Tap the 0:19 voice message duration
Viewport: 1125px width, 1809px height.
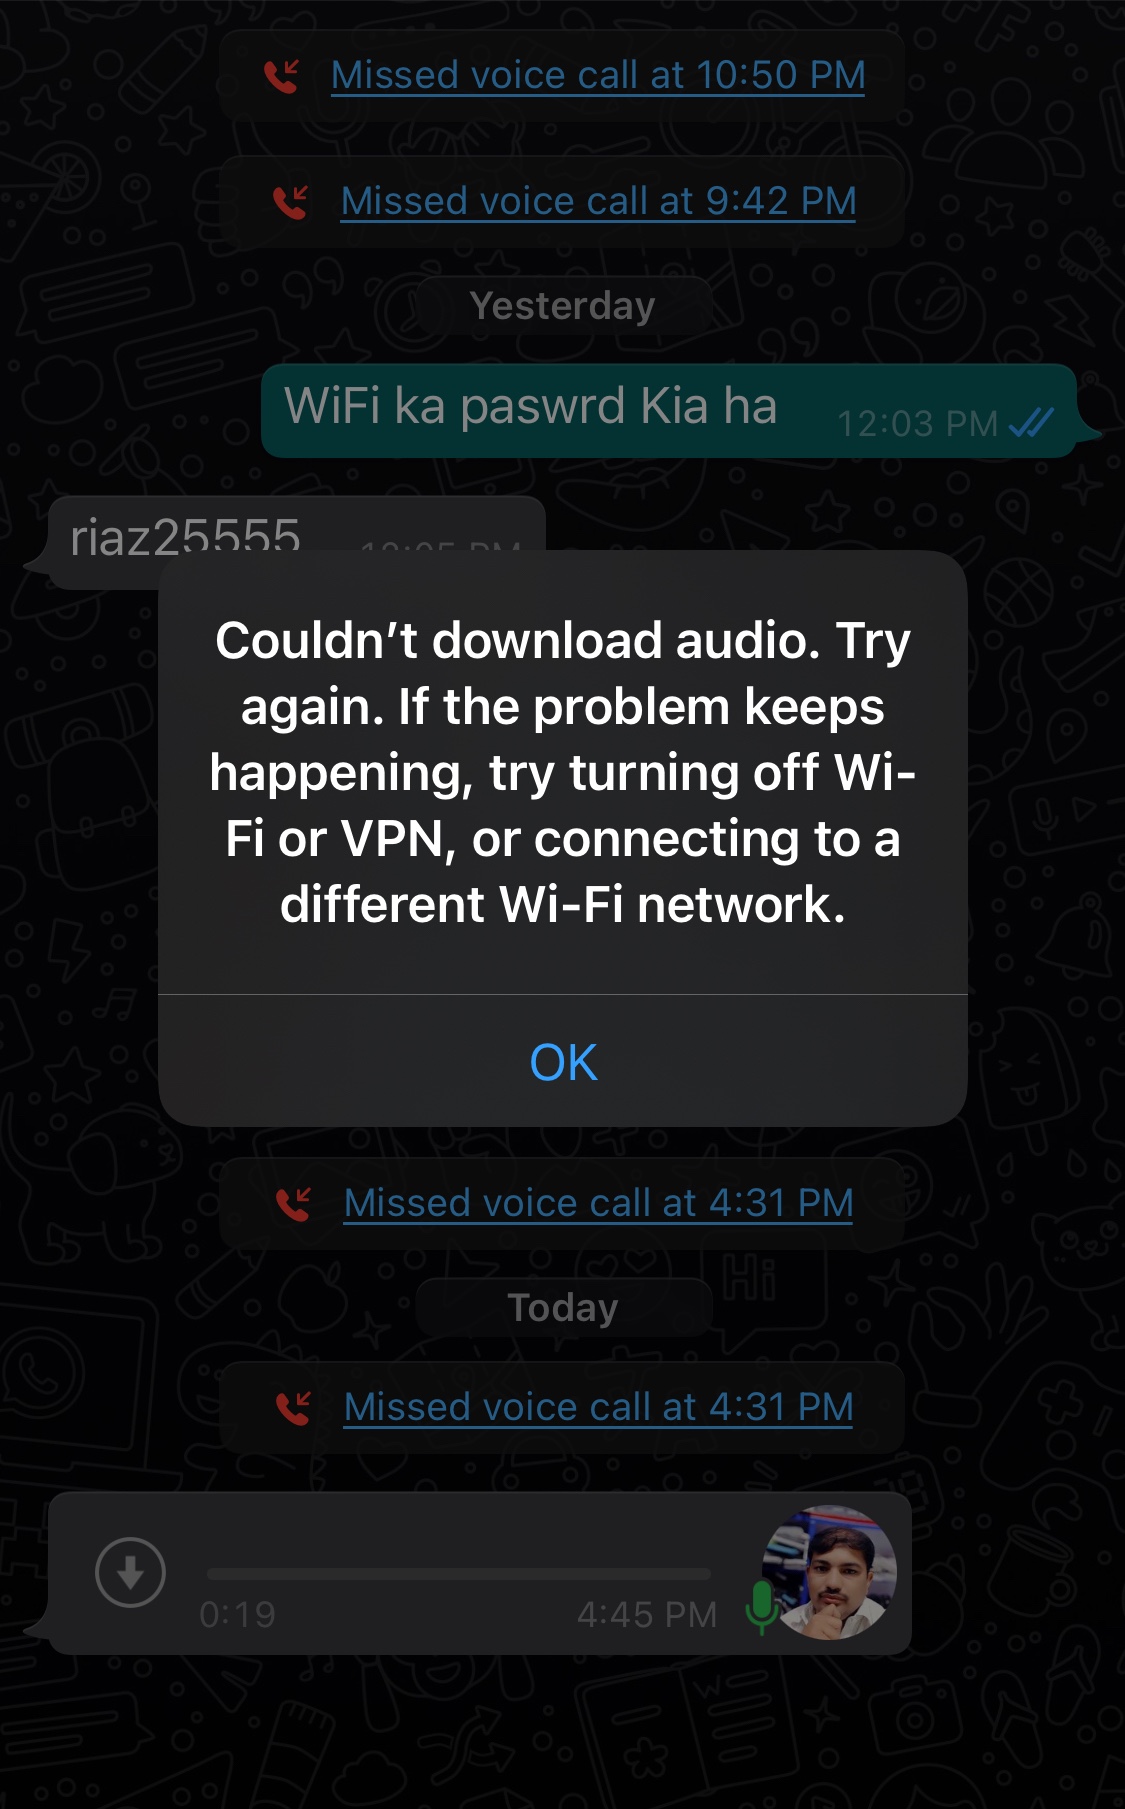pyautogui.click(x=237, y=1614)
